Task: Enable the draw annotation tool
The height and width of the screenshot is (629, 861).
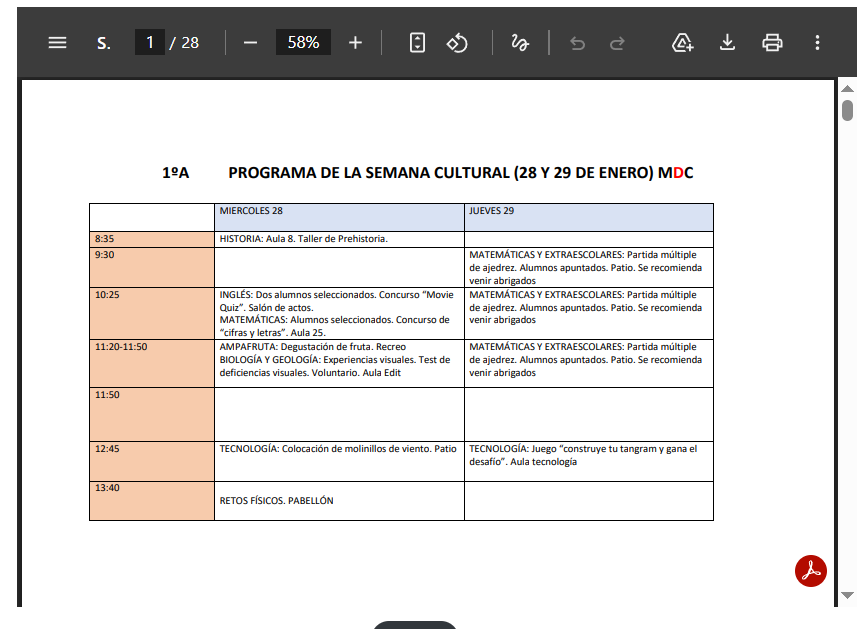Action: point(520,42)
